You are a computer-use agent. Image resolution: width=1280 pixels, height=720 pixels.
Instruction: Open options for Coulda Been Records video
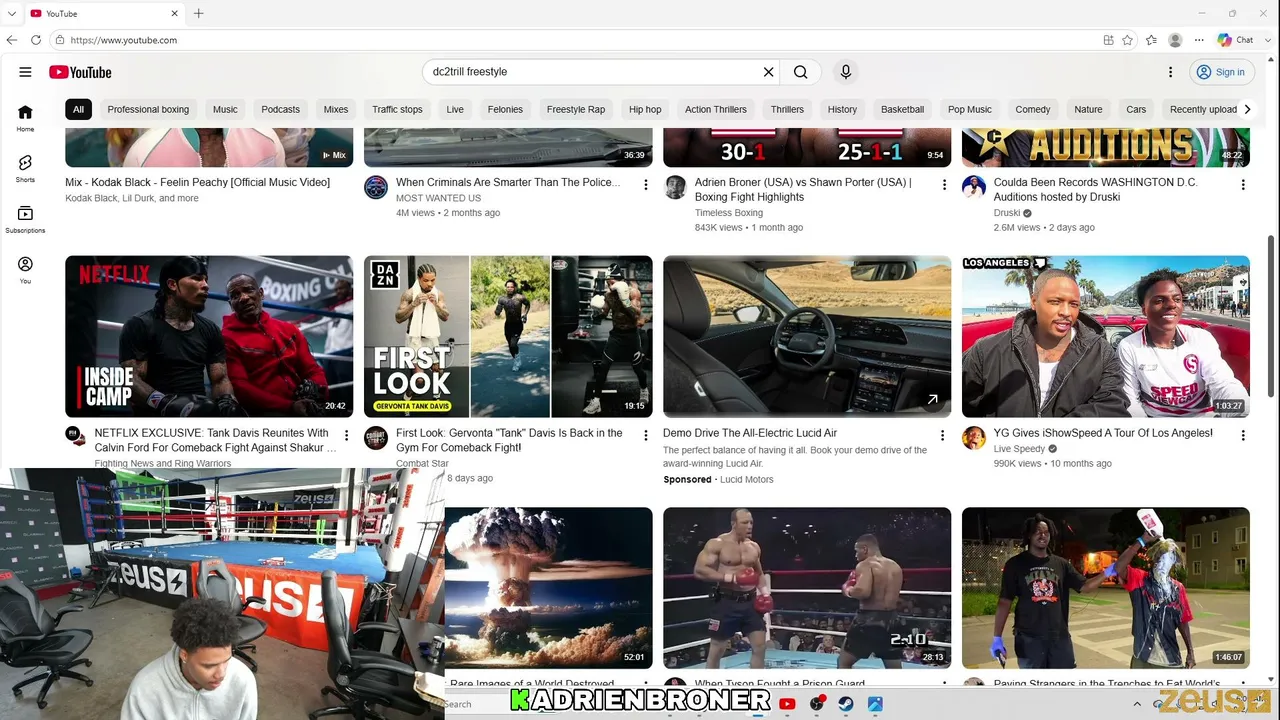pyautogui.click(x=1243, y=185)
